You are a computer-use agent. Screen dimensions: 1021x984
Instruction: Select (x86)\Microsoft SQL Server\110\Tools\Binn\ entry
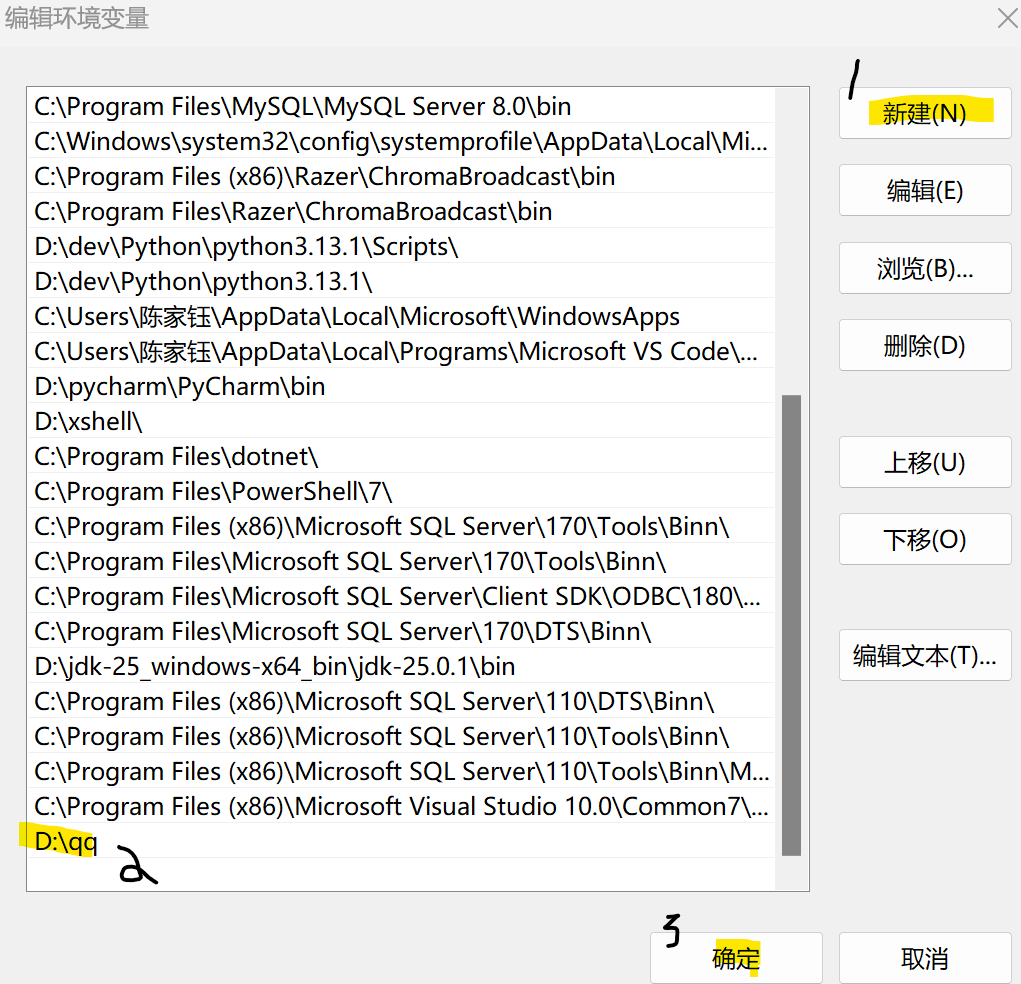coord(400,737)
